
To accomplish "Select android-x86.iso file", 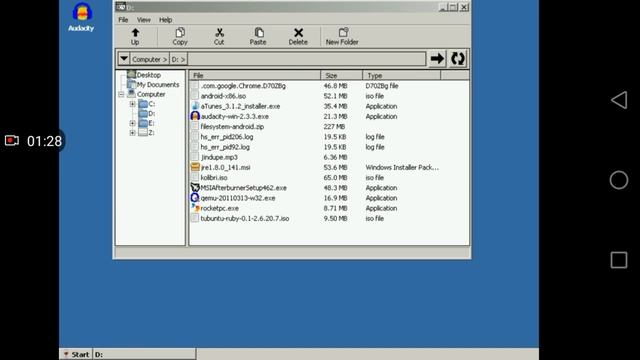I will 223,96.
